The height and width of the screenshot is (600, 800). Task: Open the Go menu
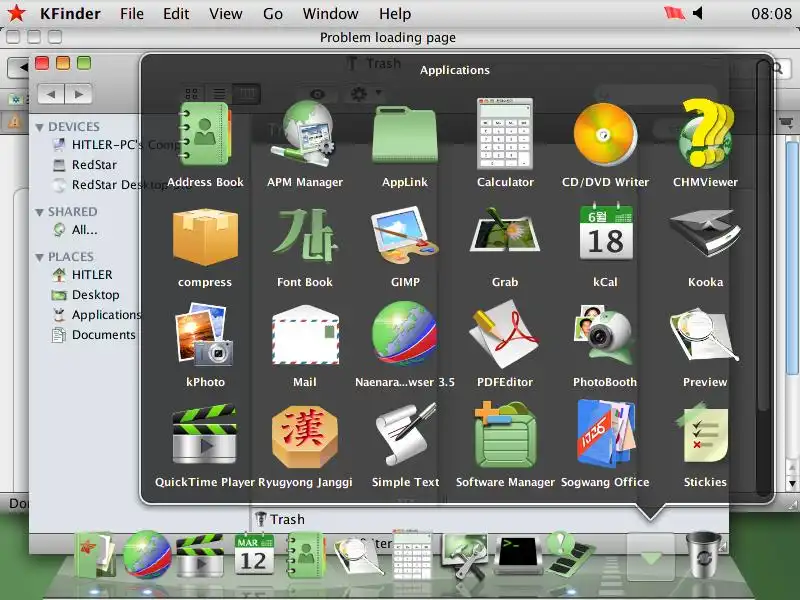pyautogui.click(x=272, y=14)
